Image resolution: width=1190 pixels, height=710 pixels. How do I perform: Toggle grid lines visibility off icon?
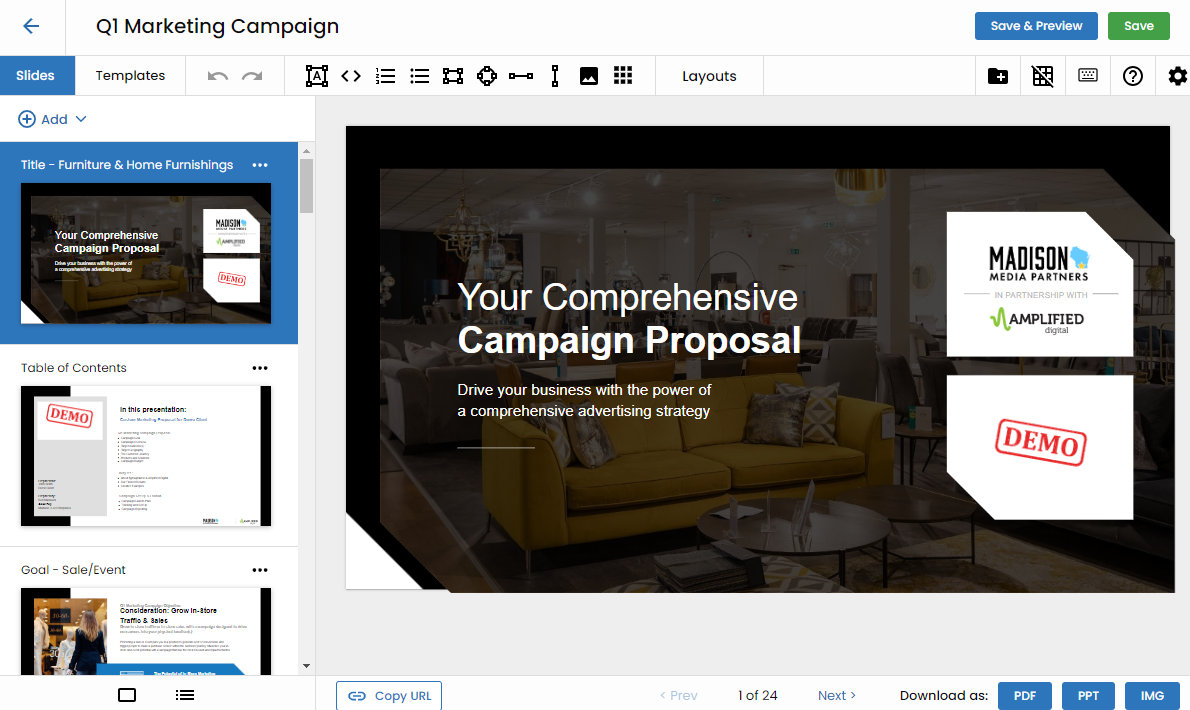click(1043, 76)
